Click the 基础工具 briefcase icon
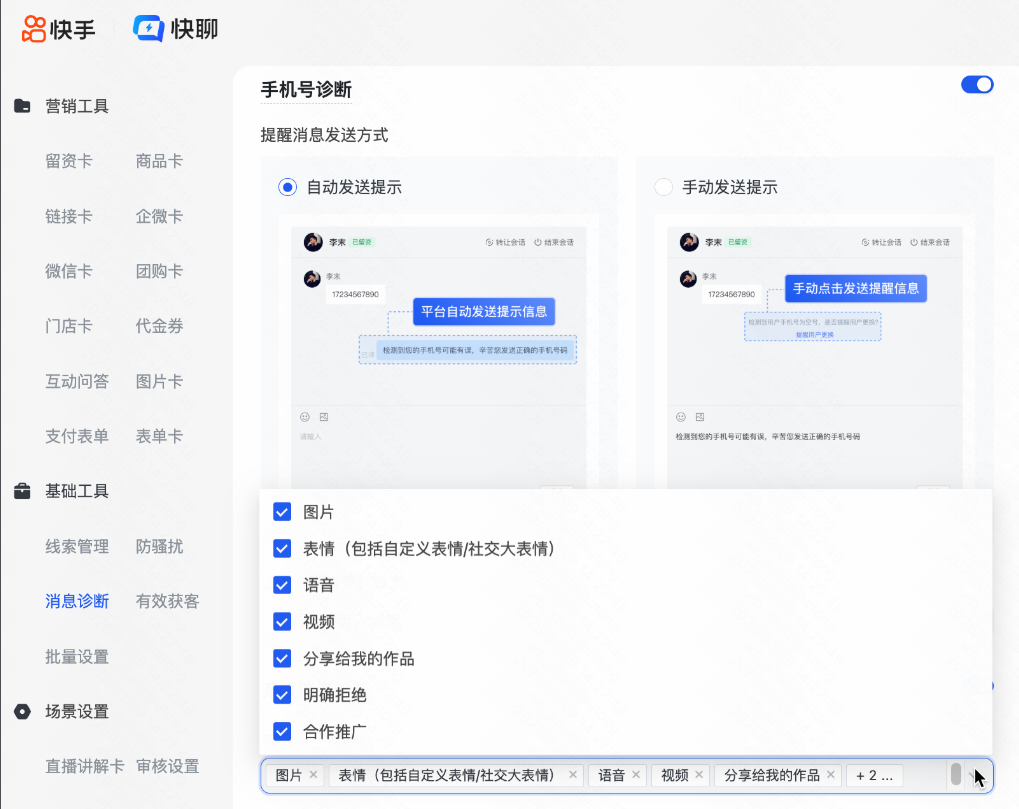 pos(22,491)
